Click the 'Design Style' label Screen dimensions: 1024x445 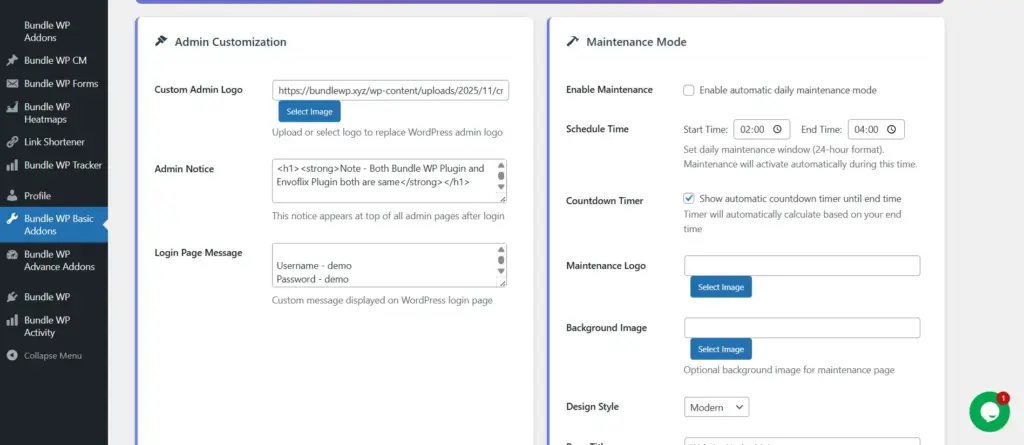click(592, 406)
